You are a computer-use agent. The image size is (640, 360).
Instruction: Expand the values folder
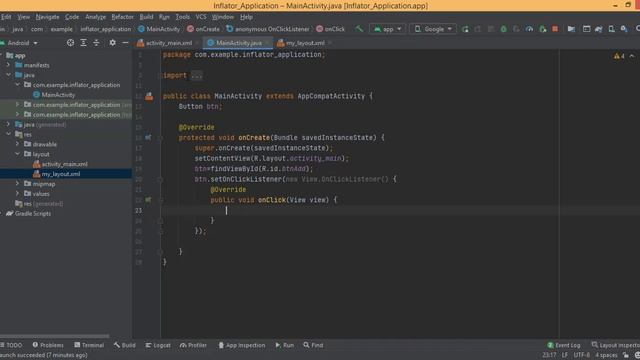click(x=17, y=193)
